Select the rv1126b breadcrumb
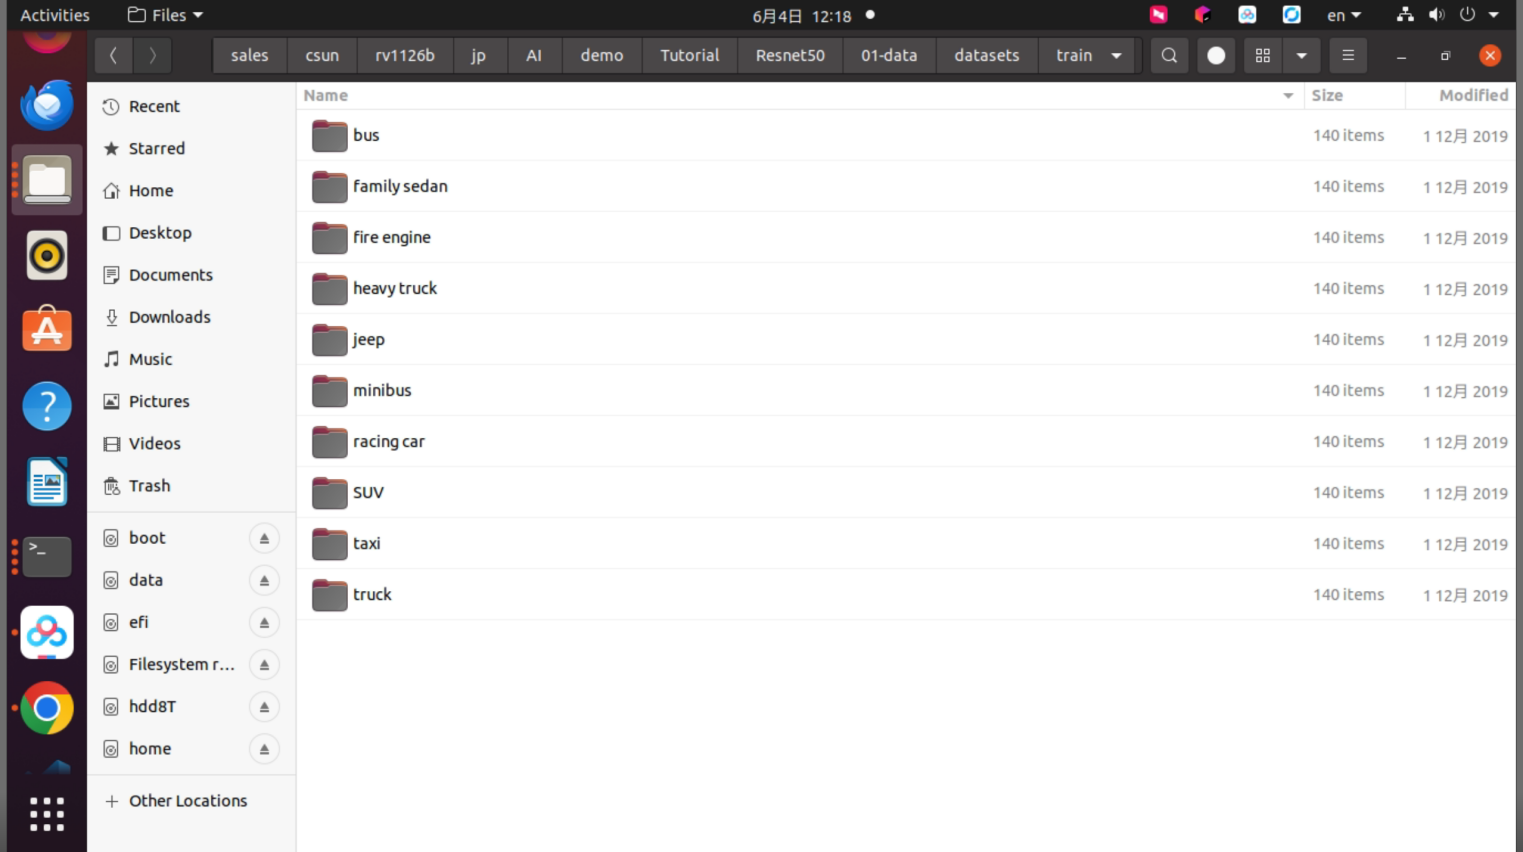 pyautogui.click(x=405, y=56)
